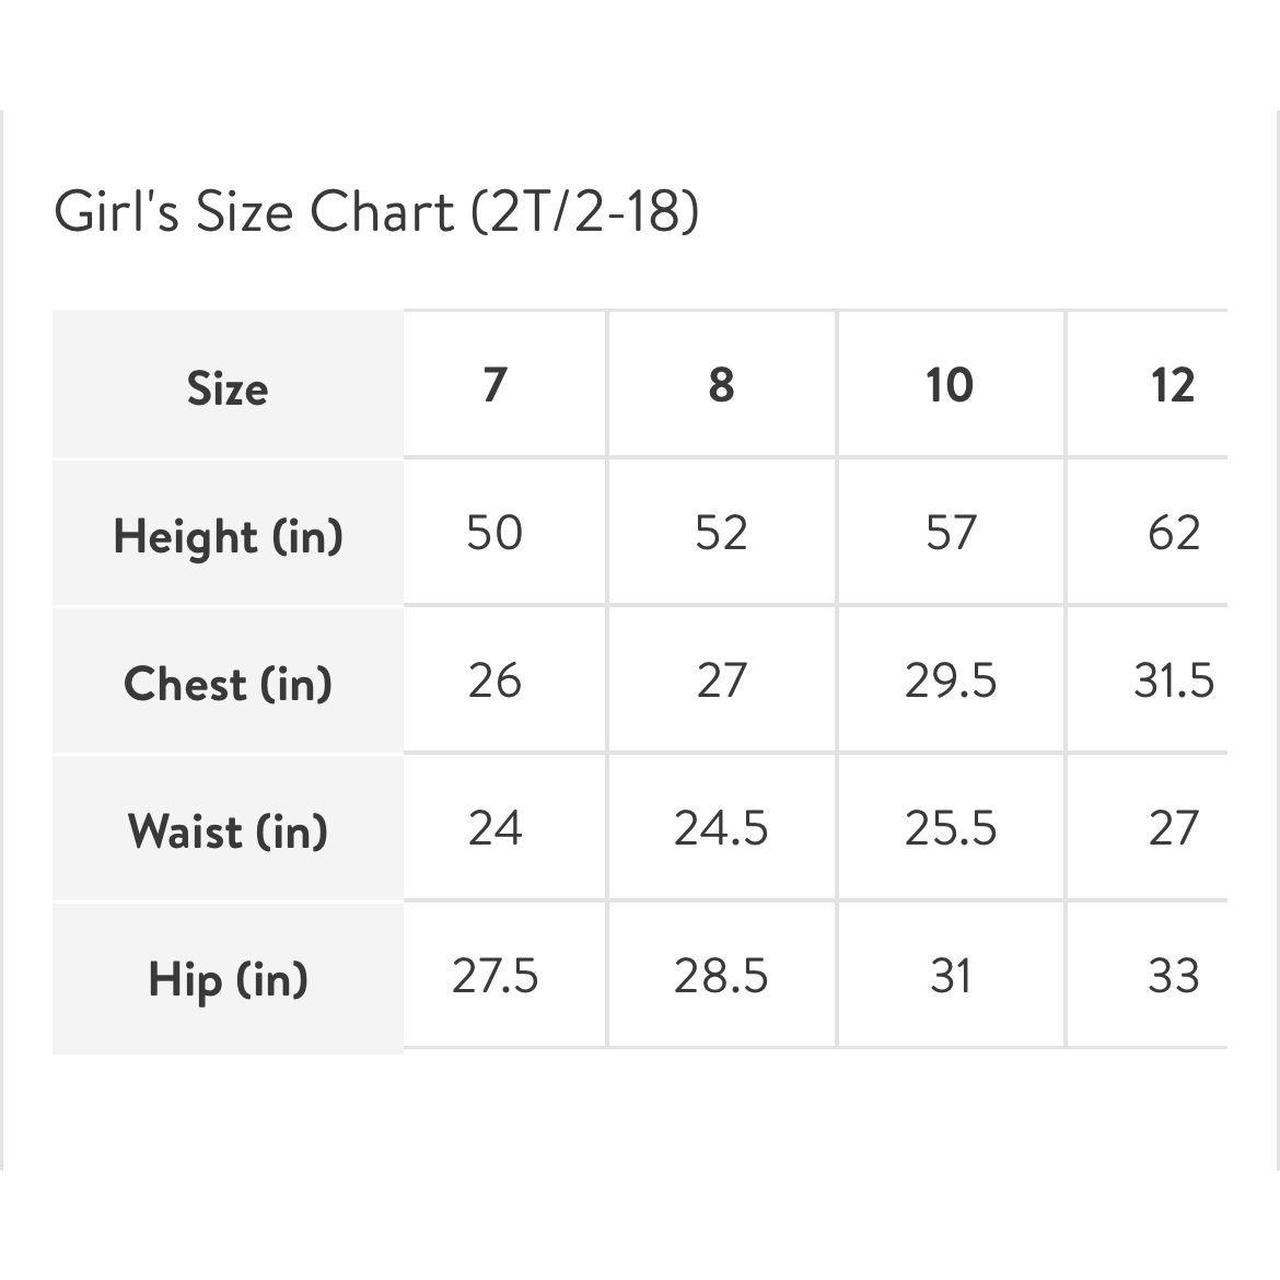Click the hip value 27.5 cell

click(x=495, y=976)
